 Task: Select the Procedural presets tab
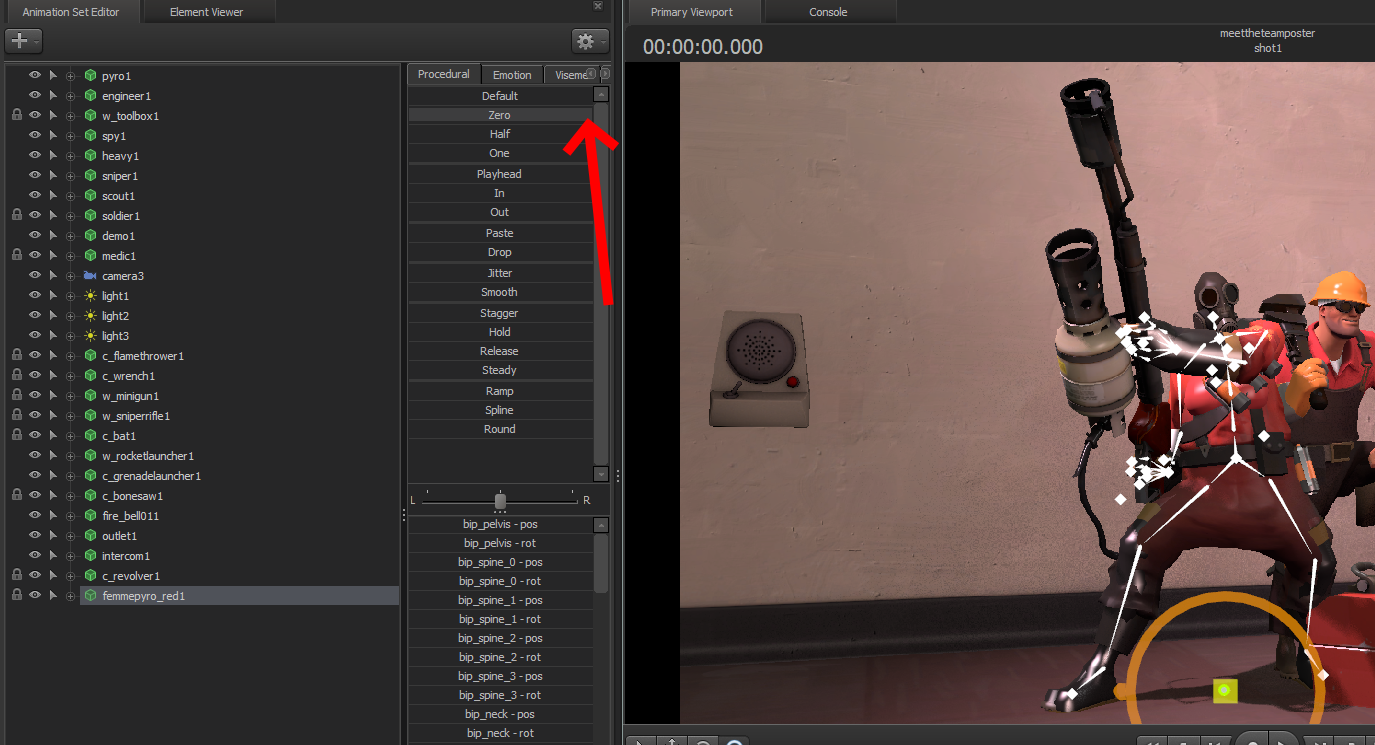tap(444, 75)
